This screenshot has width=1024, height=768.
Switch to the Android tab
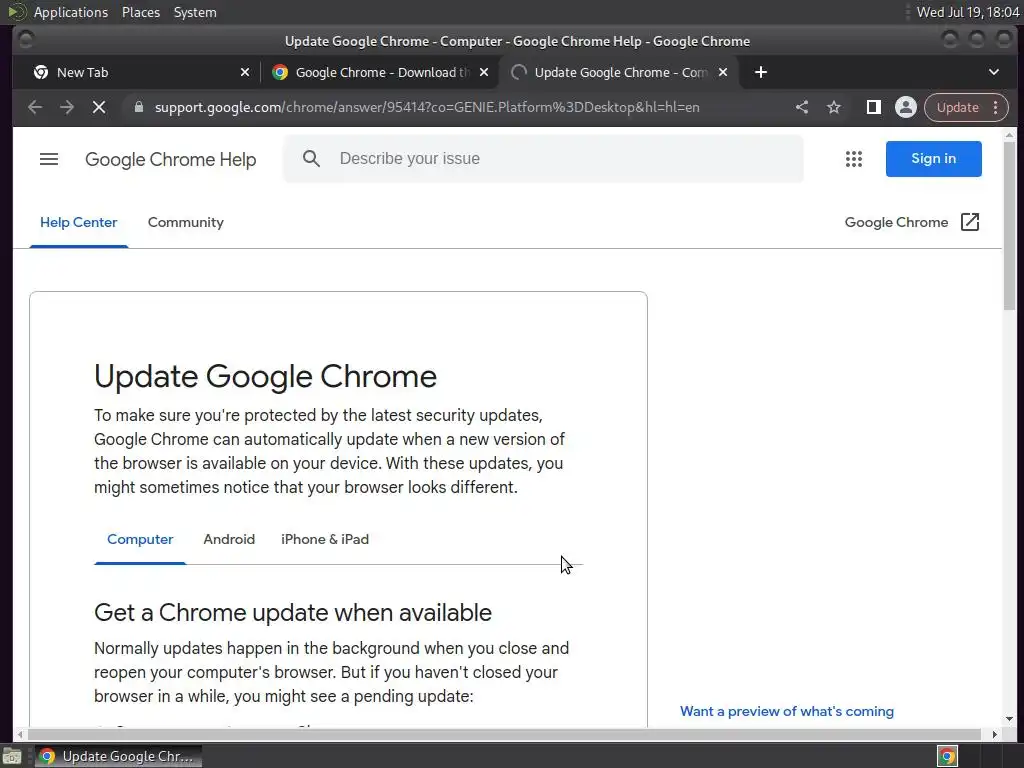(229, 539)
